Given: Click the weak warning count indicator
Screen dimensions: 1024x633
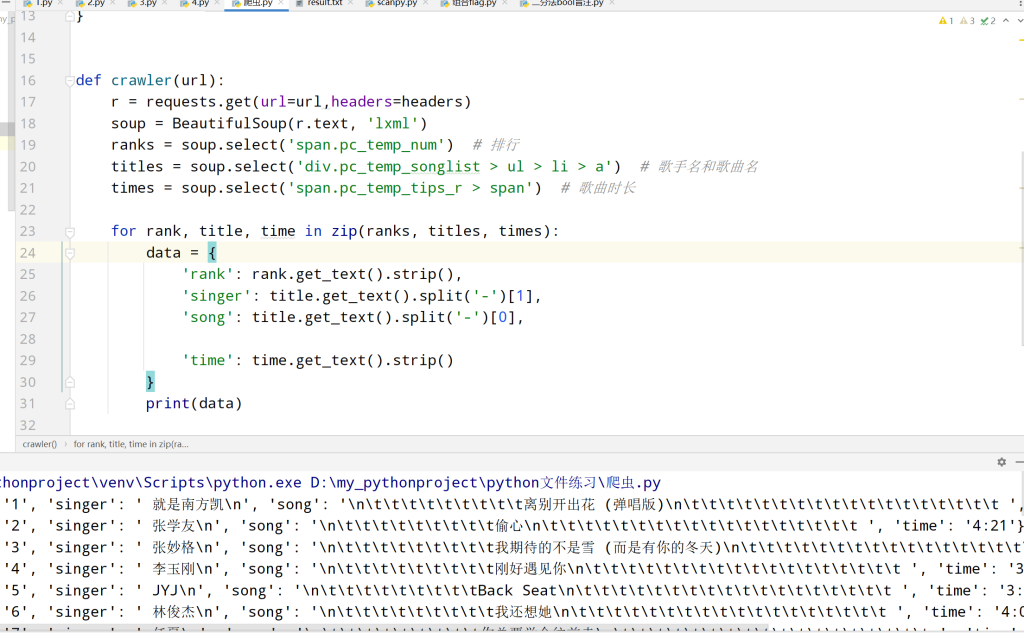Looking at the screenshot, I should tap(966, 20).
